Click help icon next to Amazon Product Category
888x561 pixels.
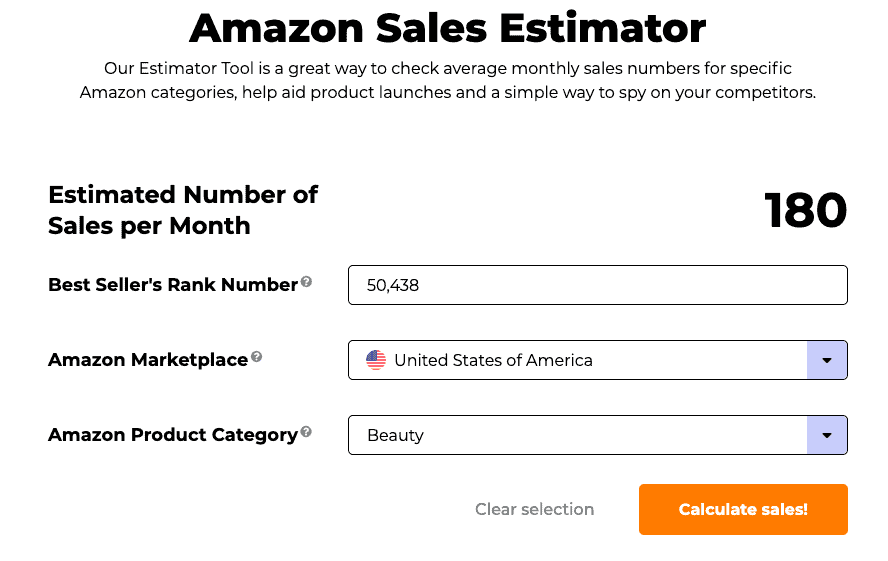tap(306, 432)
